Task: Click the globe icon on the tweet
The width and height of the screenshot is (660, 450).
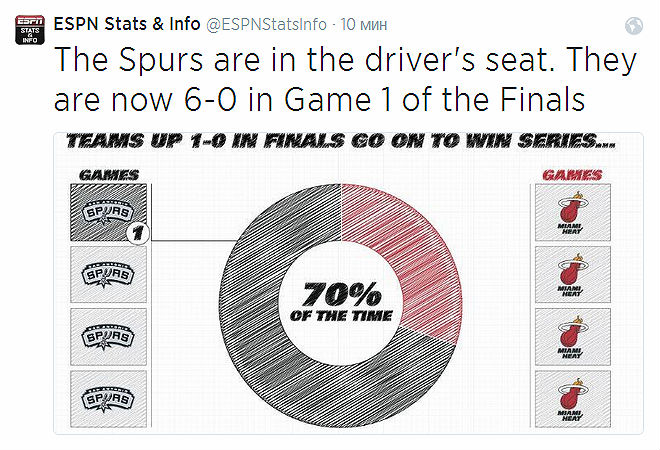Action: pos(633,26)
